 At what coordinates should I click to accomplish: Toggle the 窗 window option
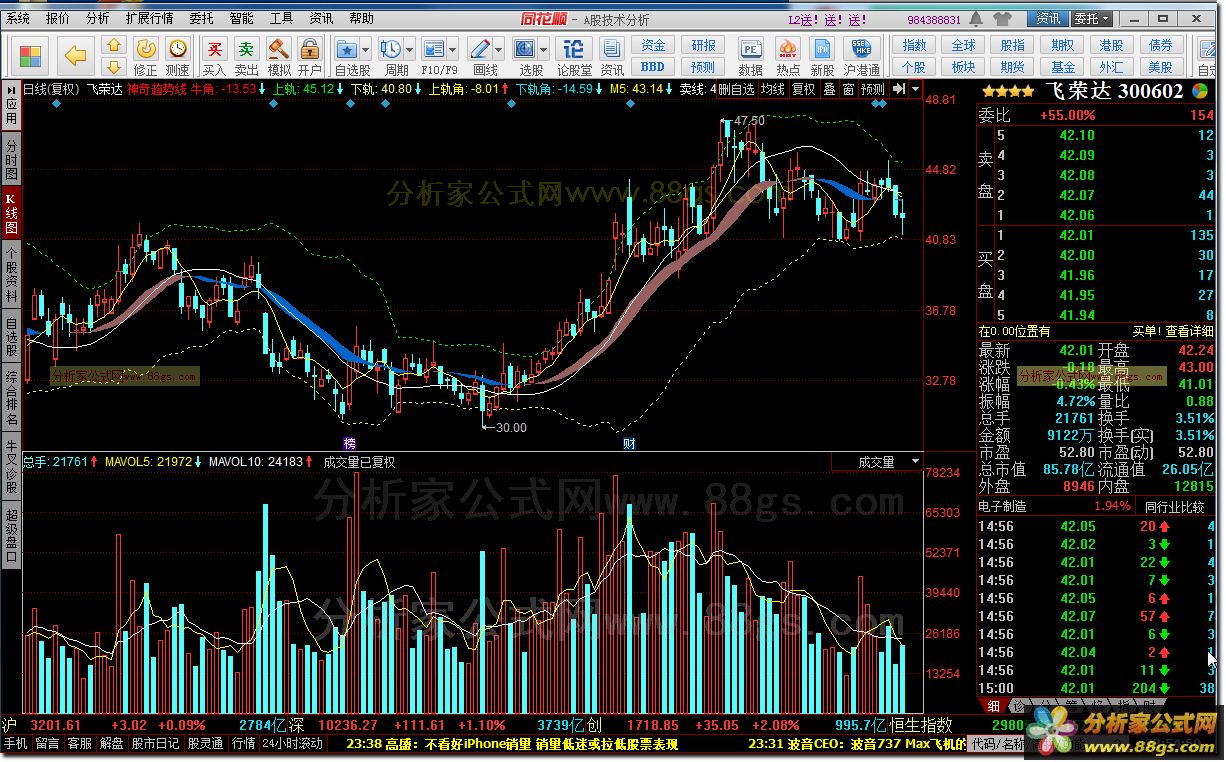(x=848, y=89)
